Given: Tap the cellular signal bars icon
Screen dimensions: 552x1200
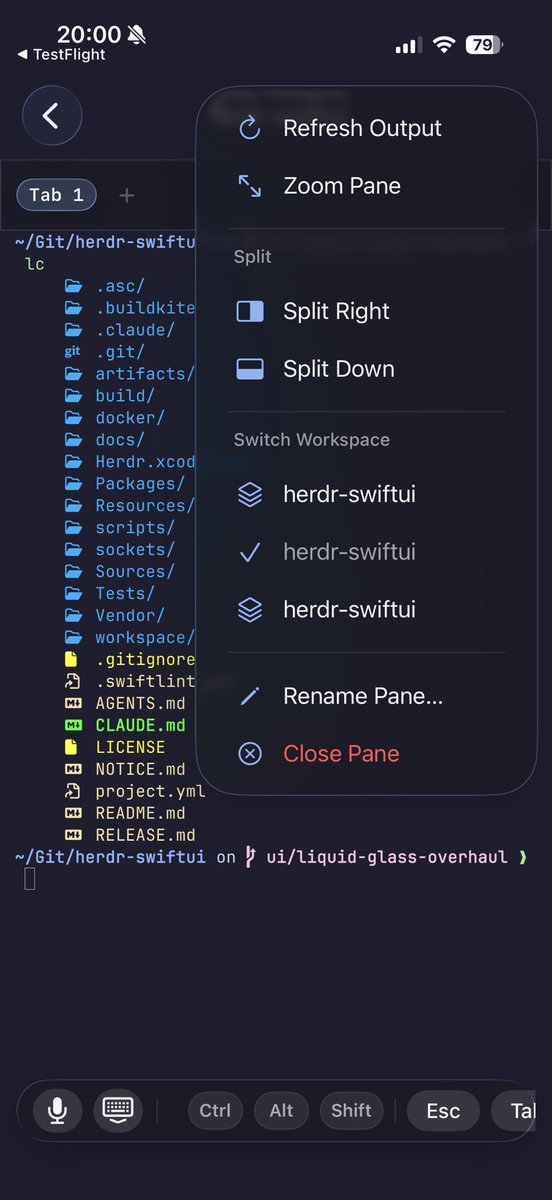Looking at the screenshot, I should click(408, 46).
